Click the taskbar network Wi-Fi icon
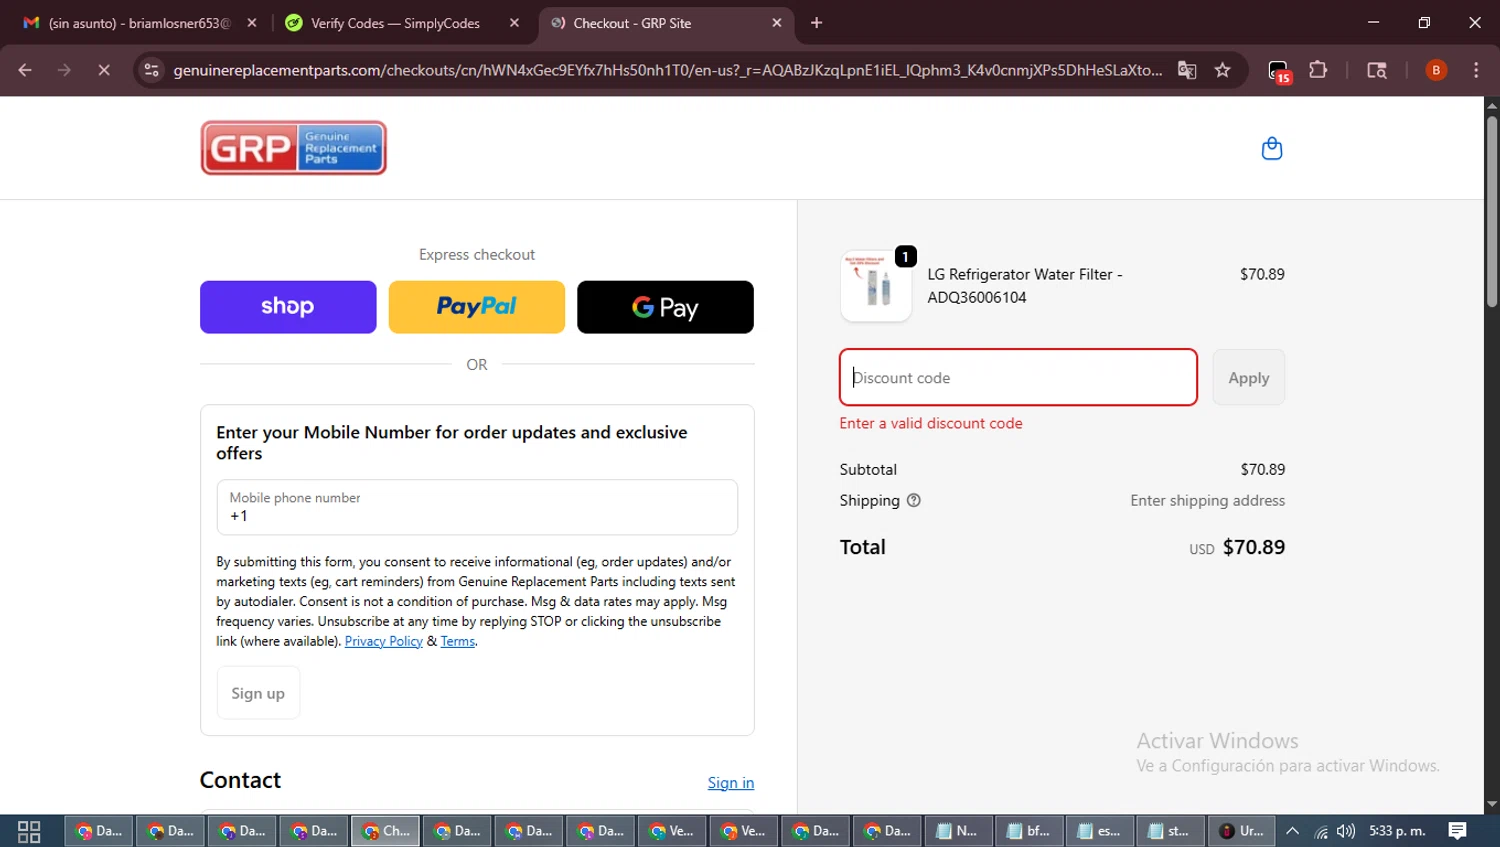The height and width of the screenshot is (847, 1500). point(1321,831)
